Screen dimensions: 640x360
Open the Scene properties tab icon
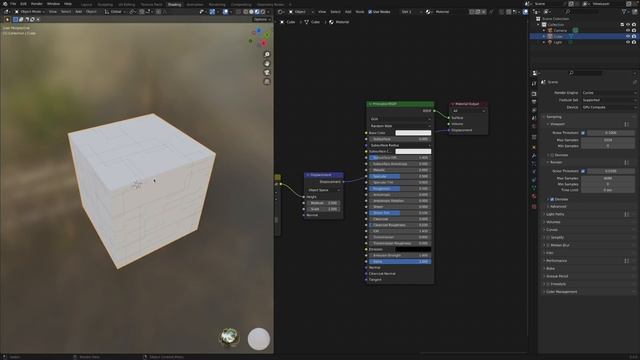[534, 118]
